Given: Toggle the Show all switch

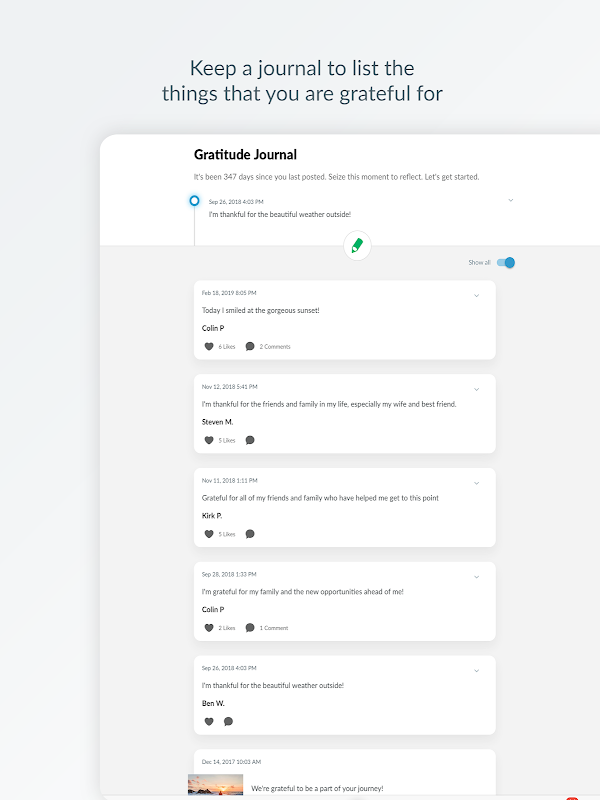Looking at the screenshot, I should [506, 263].
